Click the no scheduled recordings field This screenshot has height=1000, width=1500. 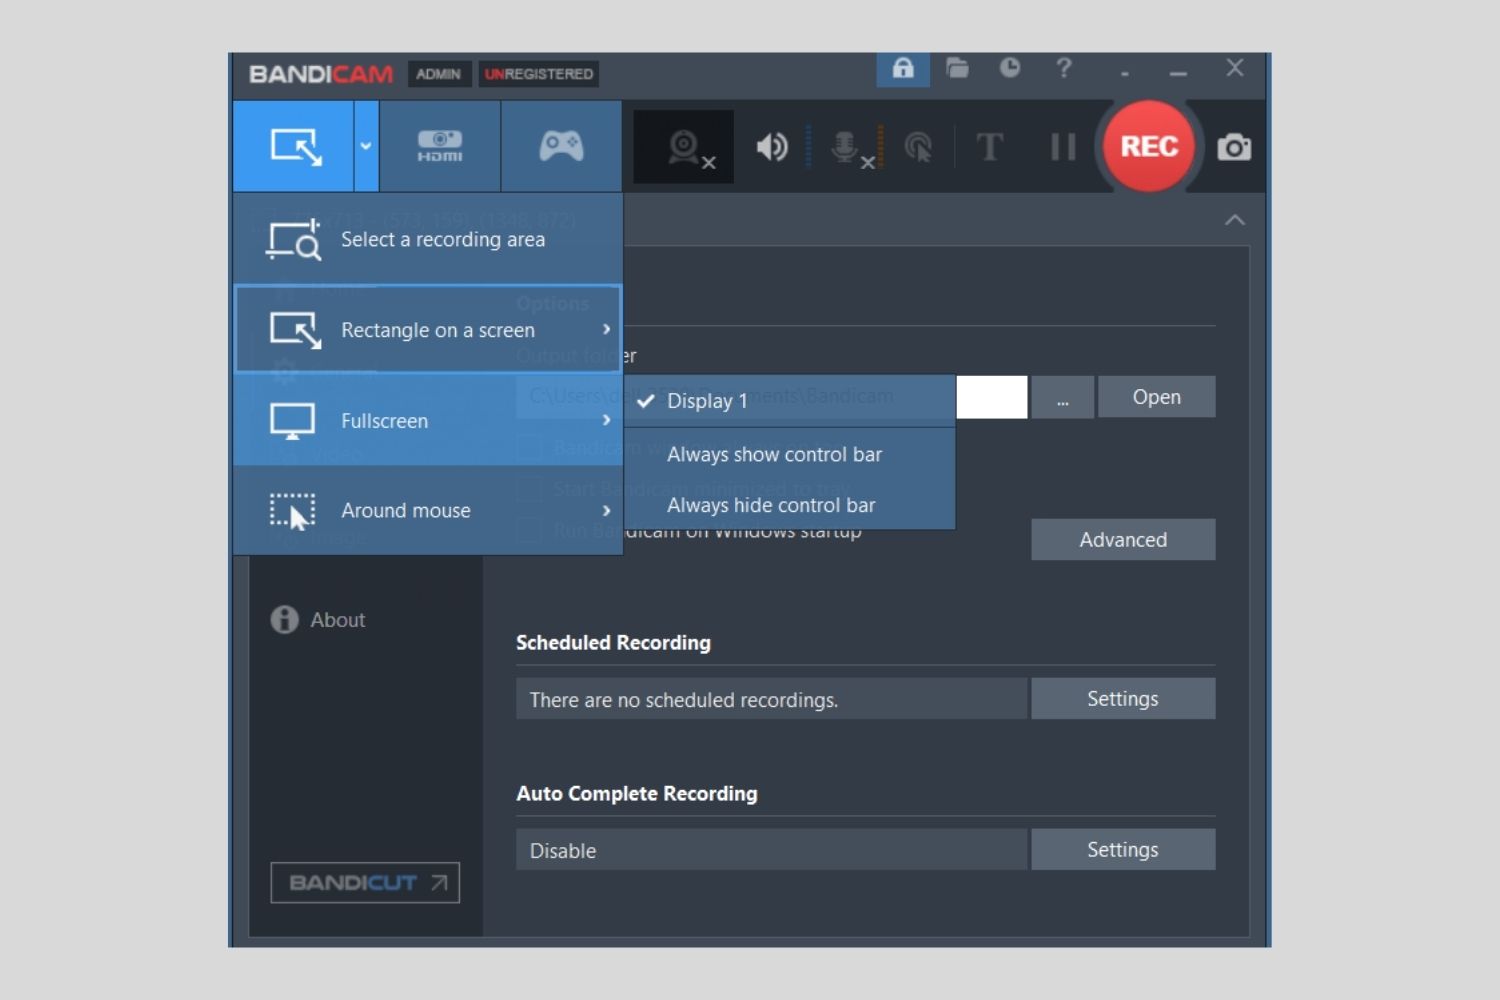[771, 699]
